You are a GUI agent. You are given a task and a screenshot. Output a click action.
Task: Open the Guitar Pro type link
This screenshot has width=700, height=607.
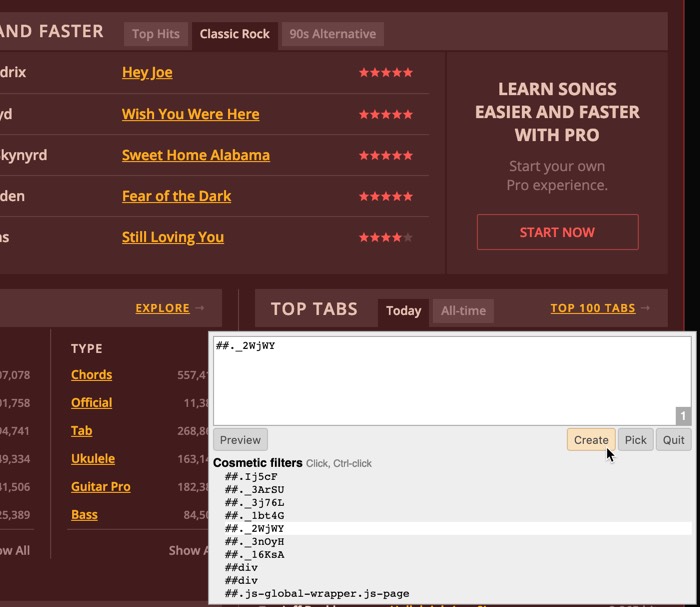[x=101, y=486]
